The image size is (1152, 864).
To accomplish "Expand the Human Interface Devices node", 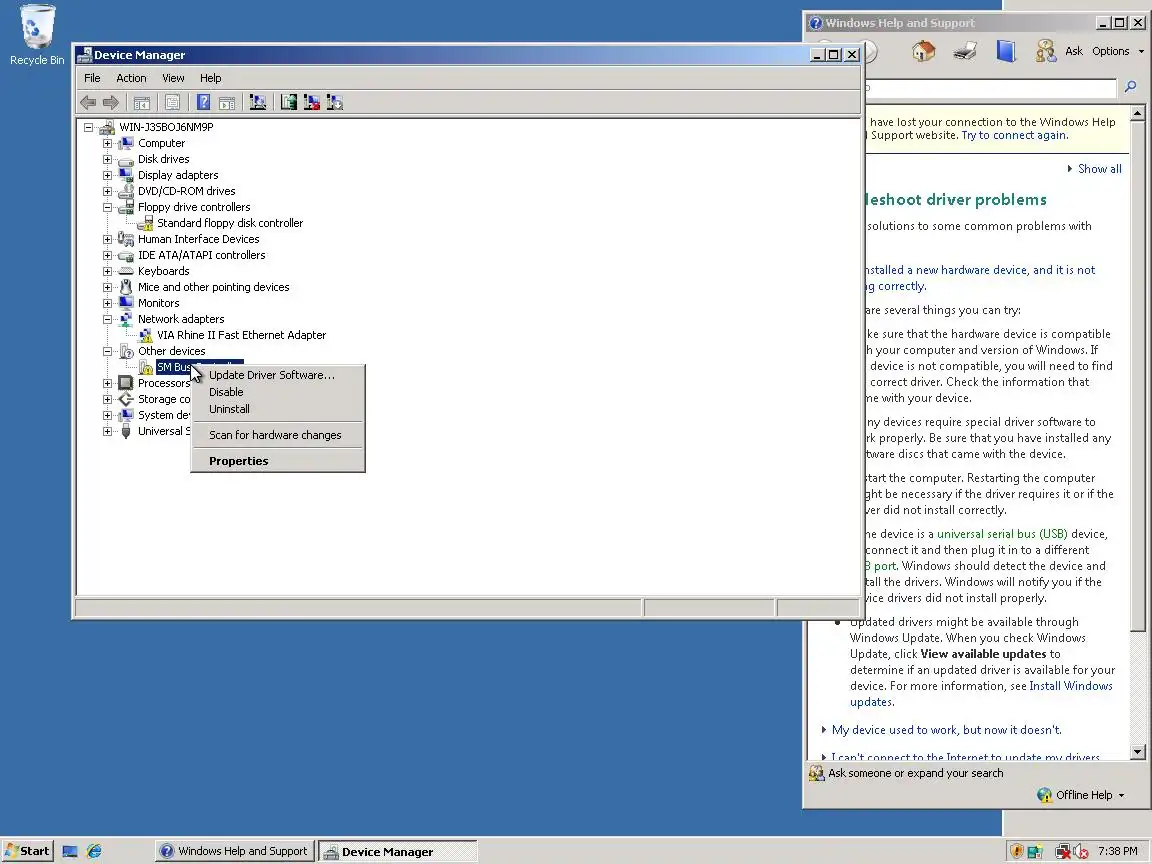I will (x=107, y=240).
